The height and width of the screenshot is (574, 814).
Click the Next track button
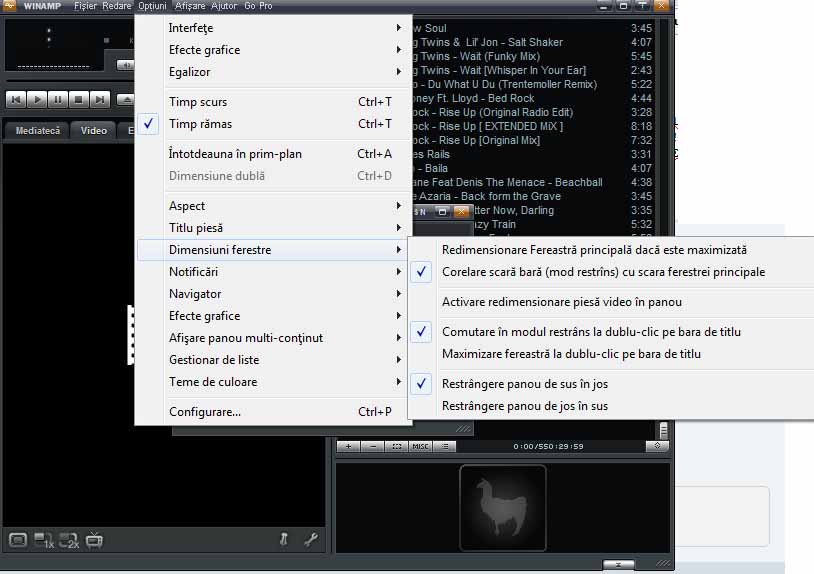(99, 99)
